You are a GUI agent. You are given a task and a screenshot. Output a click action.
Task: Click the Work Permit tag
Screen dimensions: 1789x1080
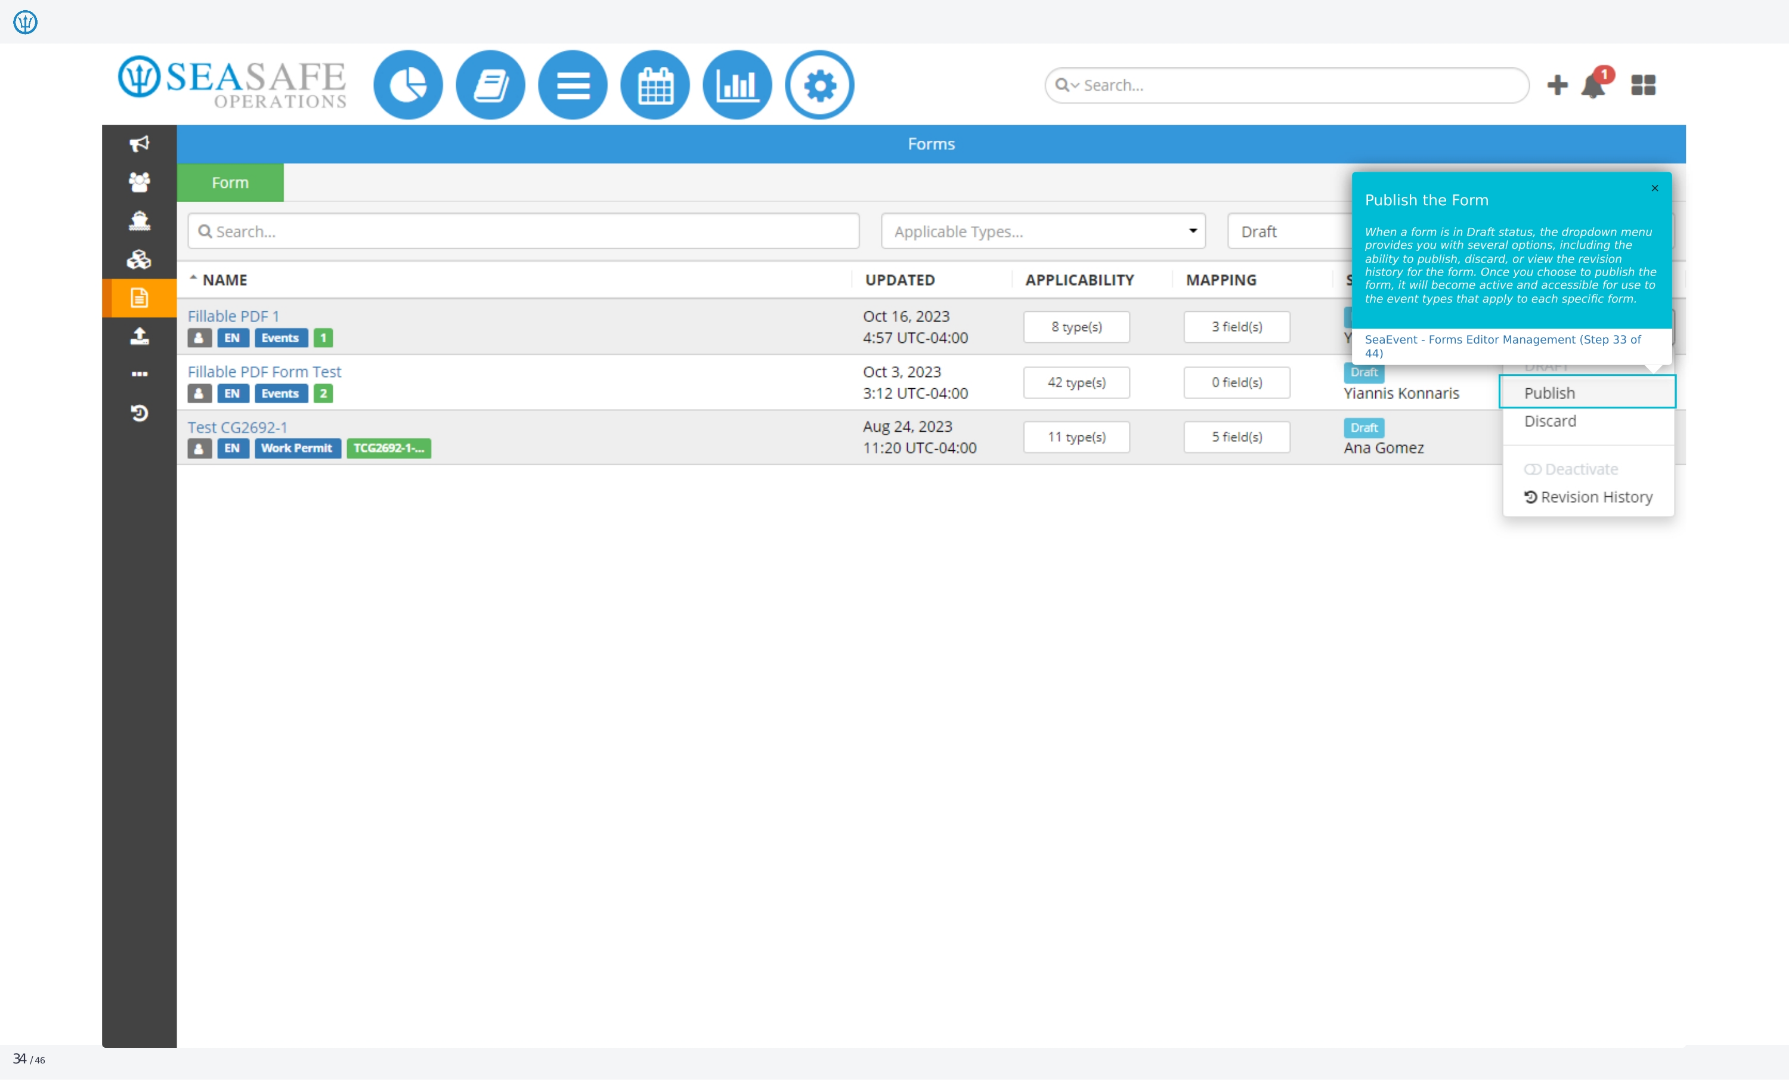pos(297,448)
